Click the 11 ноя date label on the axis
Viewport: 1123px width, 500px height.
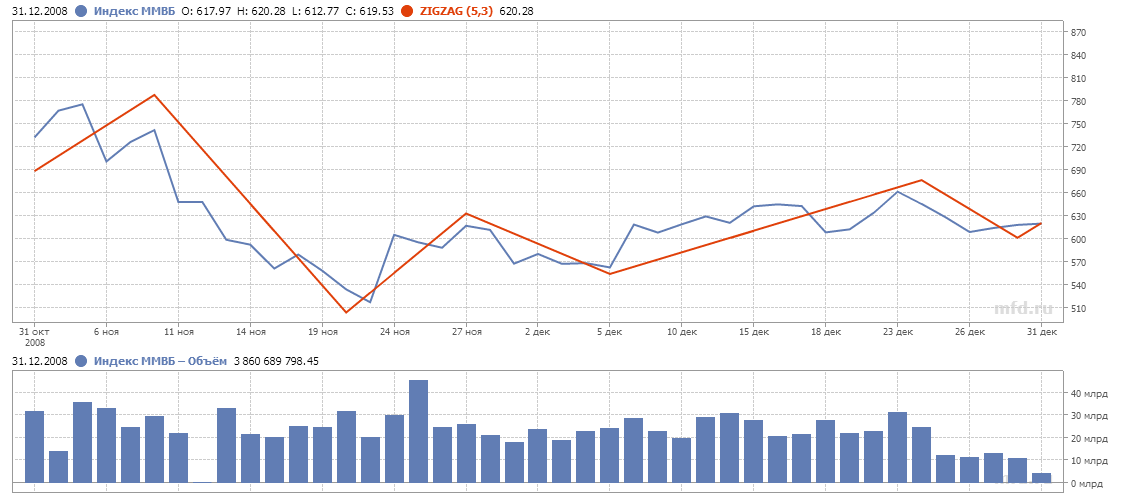[178, 330]
